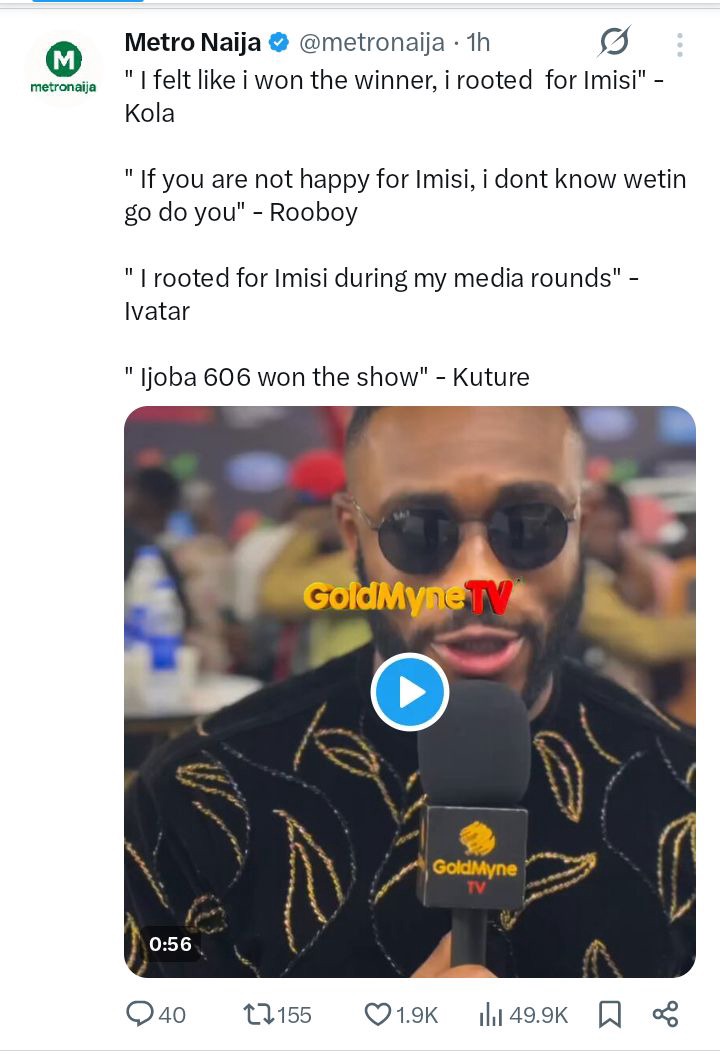The image size is (720, 1055).
Task: Like the post with the heart icon
Action: coord(377,1014)
